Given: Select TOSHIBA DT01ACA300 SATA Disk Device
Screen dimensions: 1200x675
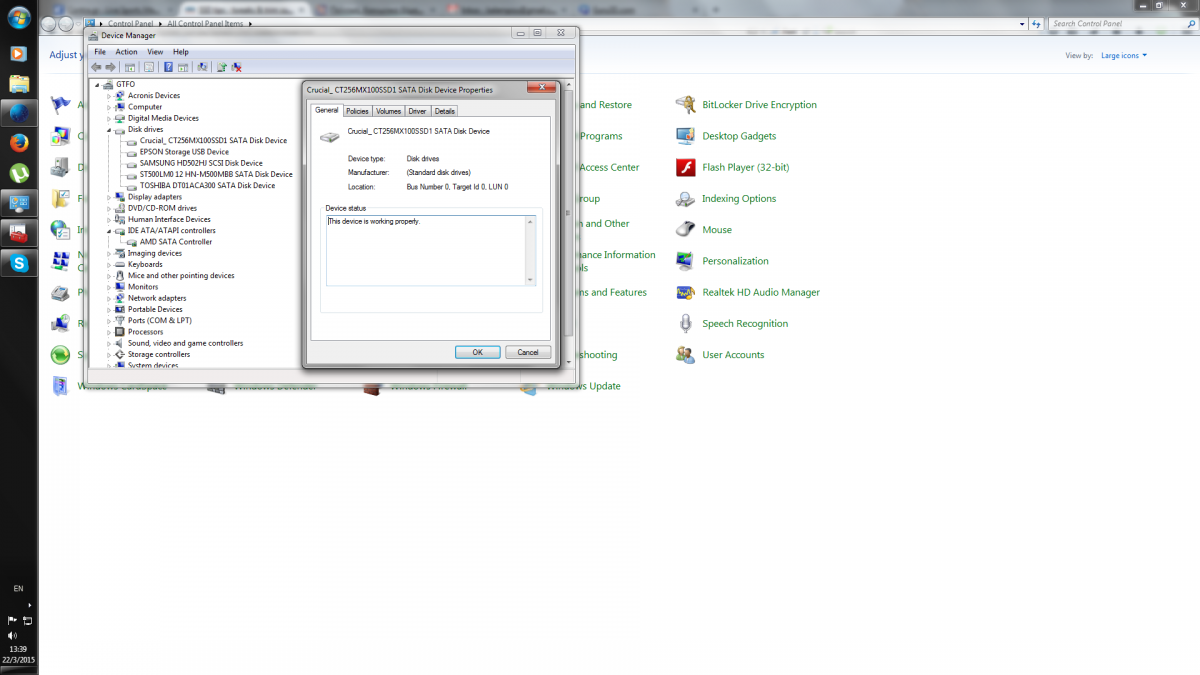Looking at the screenshot, I should click(207, 185).
